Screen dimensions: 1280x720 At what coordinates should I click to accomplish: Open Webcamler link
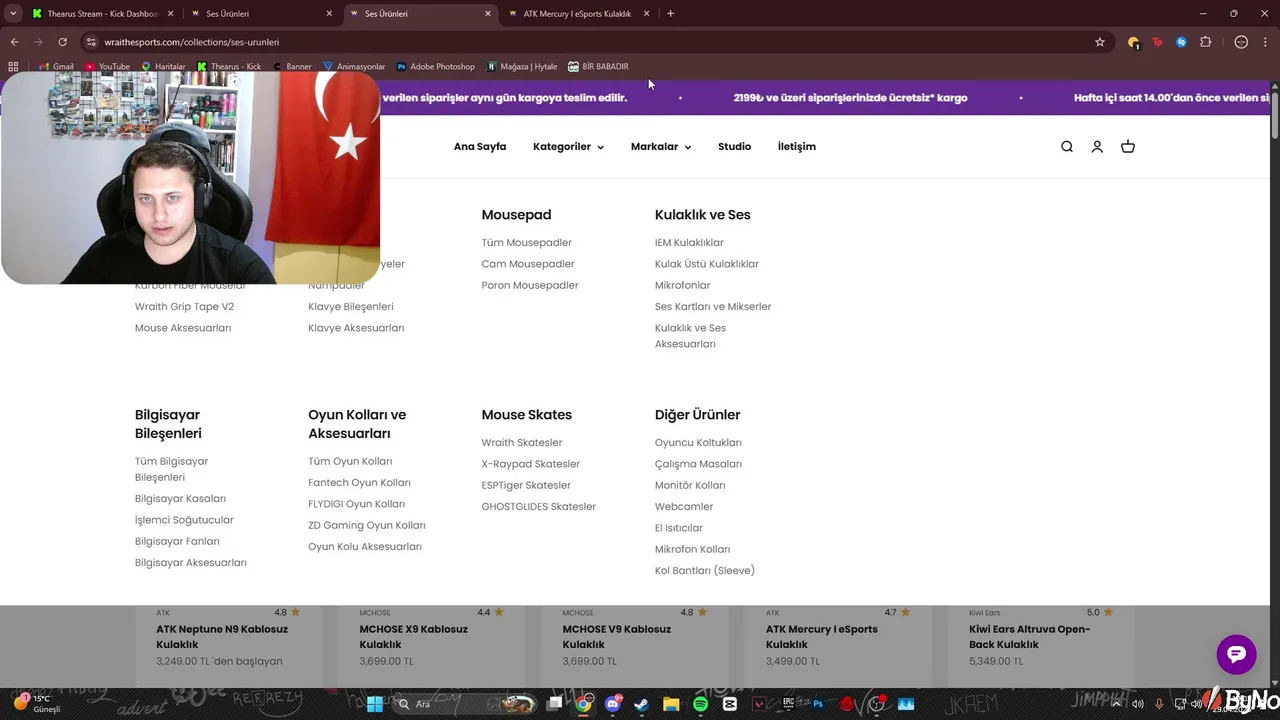[684, 507]
